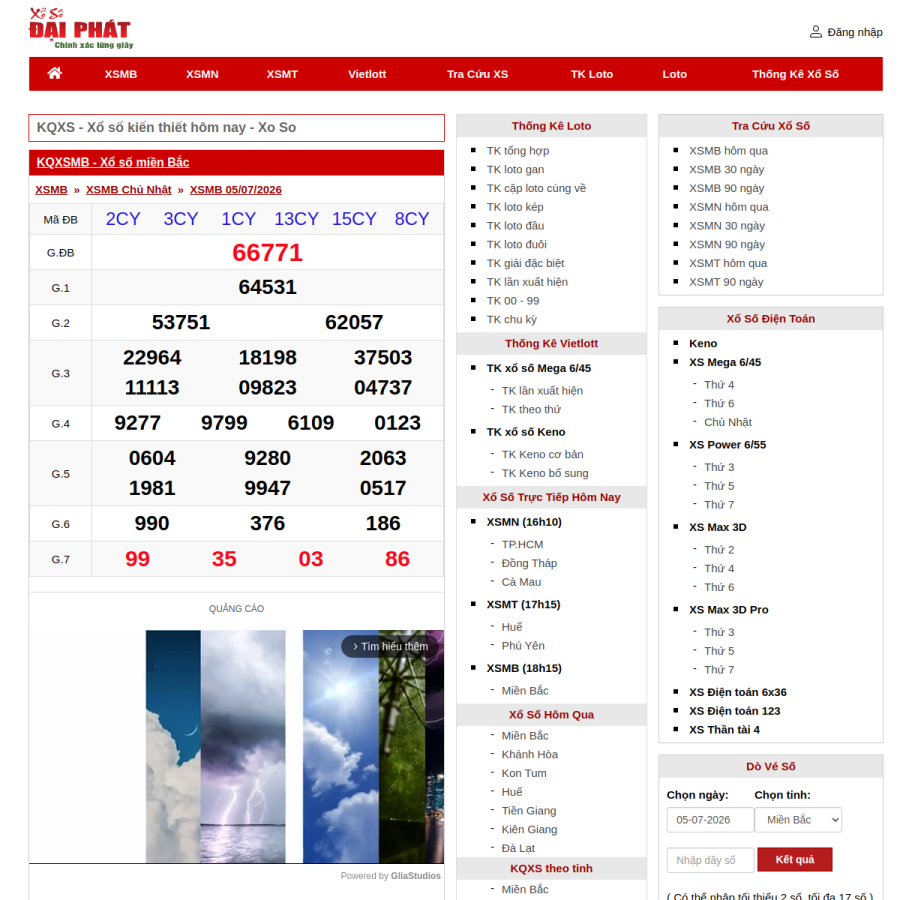Open Cà Mau live results
The height and width of the screenshot is (900, 900).
point(521,582)
